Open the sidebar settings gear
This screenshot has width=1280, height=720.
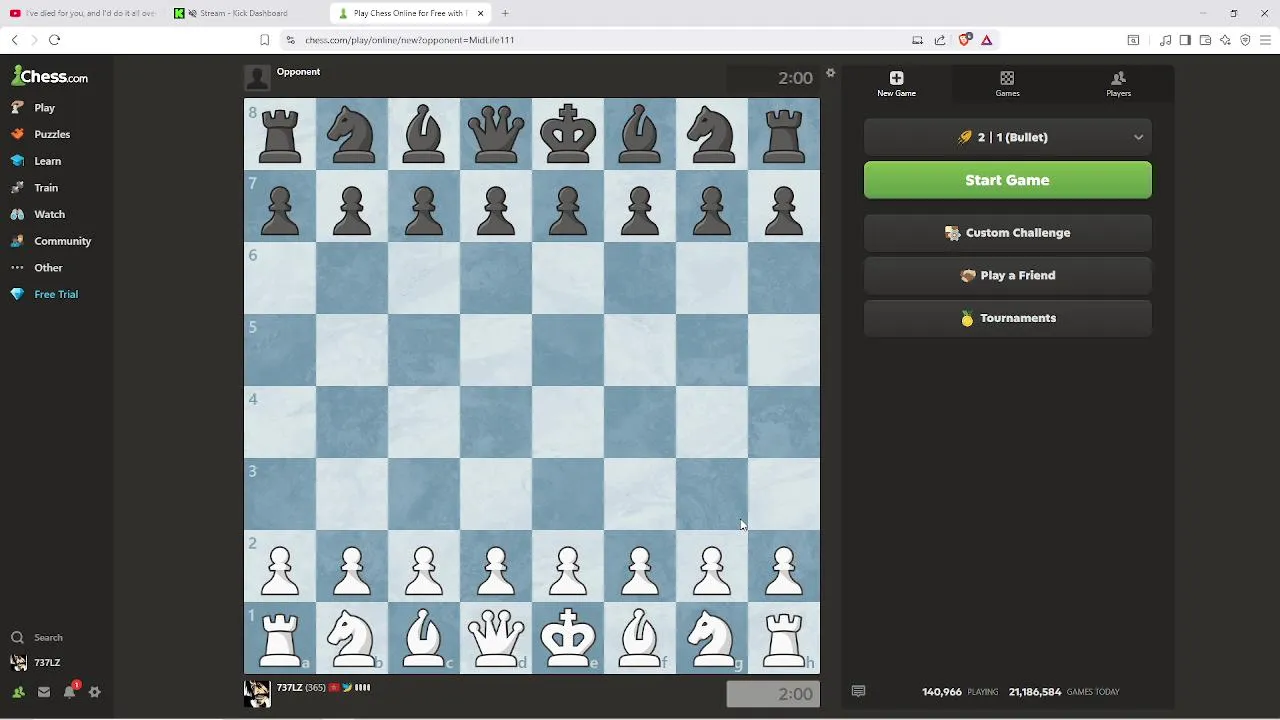[x=95, y=692]
